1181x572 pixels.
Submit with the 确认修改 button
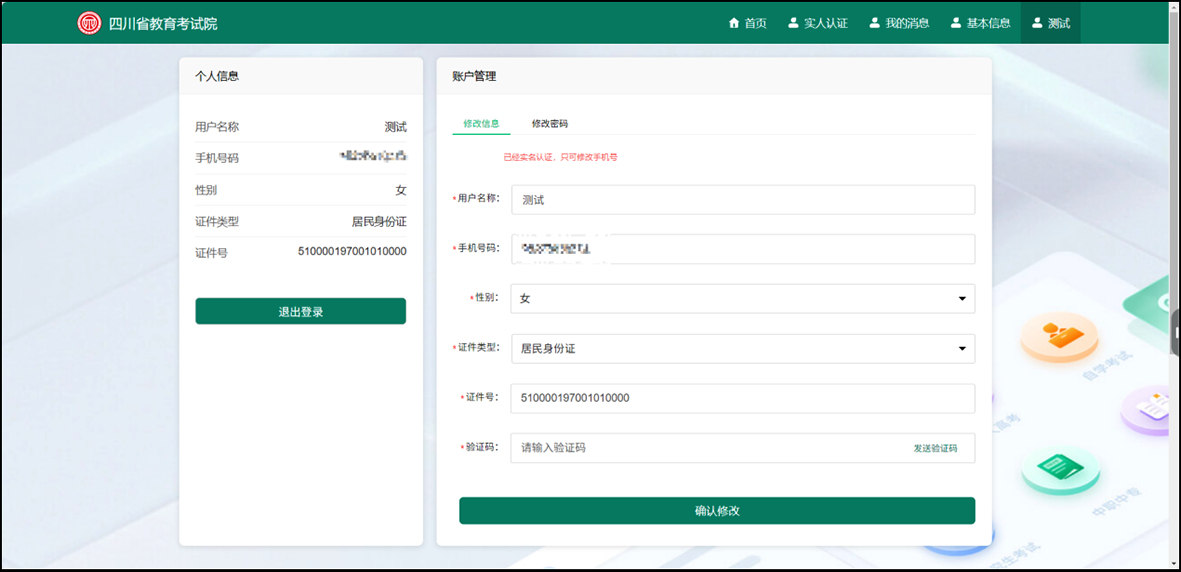(716, 510)
